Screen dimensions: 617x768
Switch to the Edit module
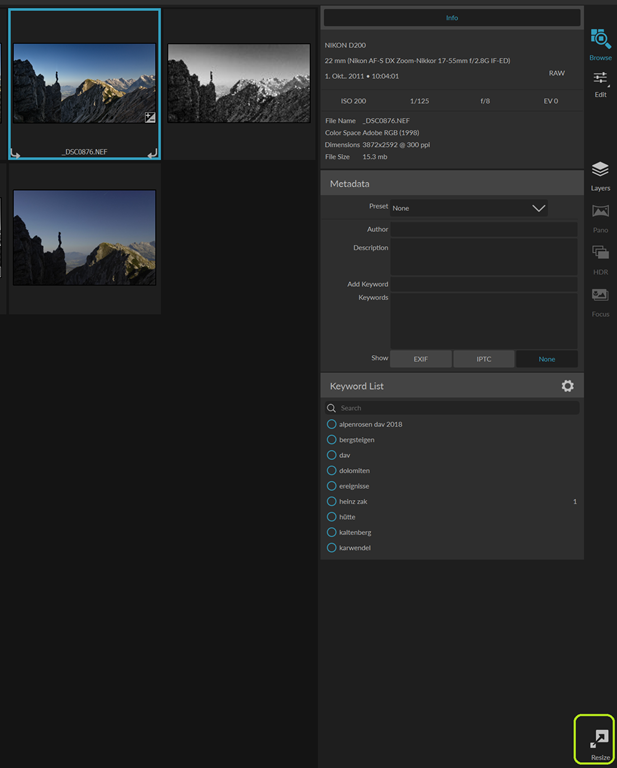click(600, 83)
